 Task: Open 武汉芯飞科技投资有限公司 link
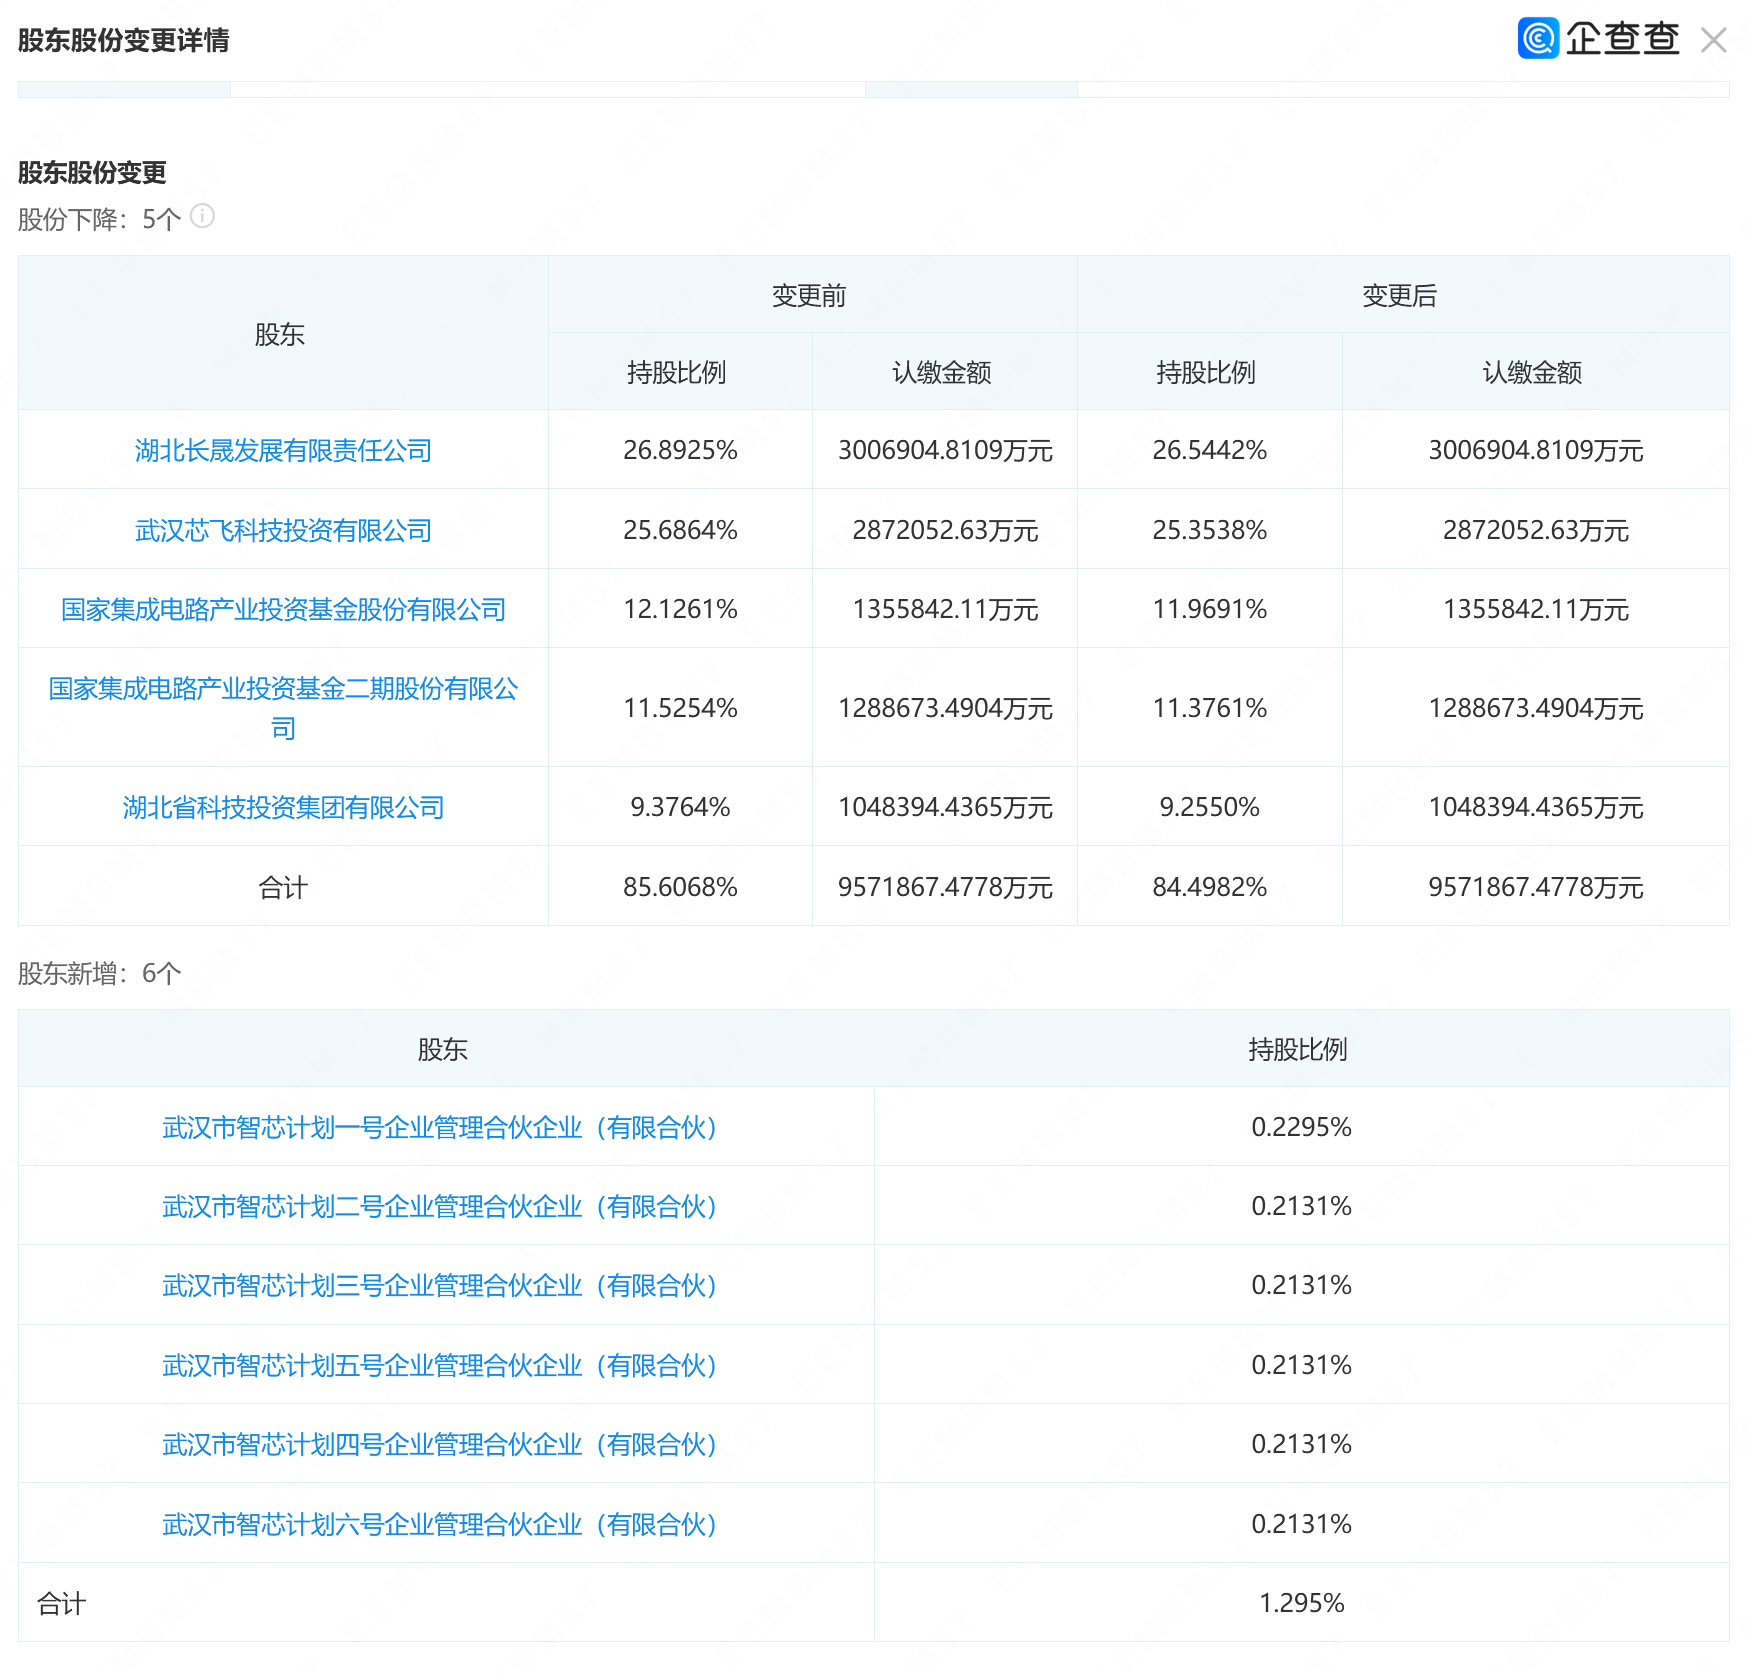coord(283,530)
